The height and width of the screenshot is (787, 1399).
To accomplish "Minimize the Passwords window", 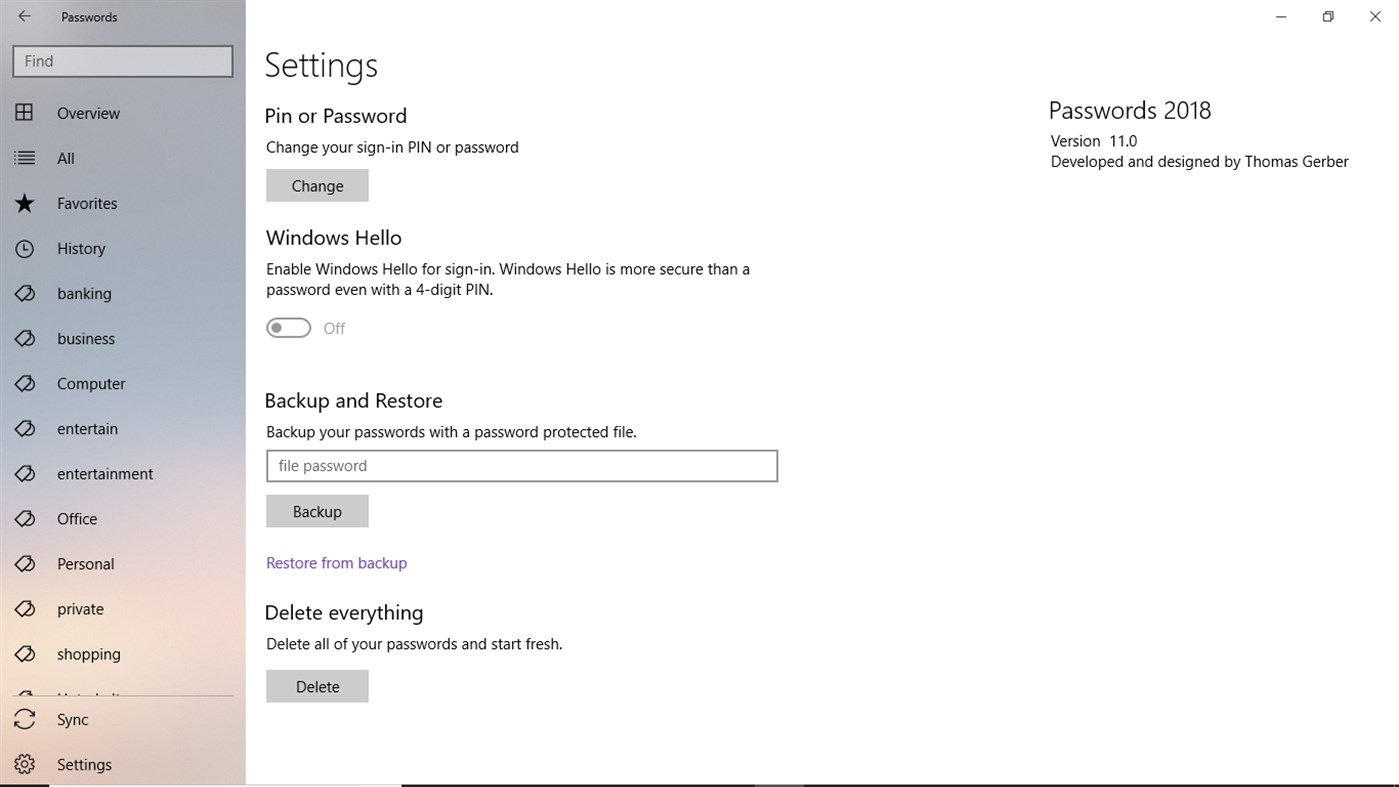I will coord(1281,16).
